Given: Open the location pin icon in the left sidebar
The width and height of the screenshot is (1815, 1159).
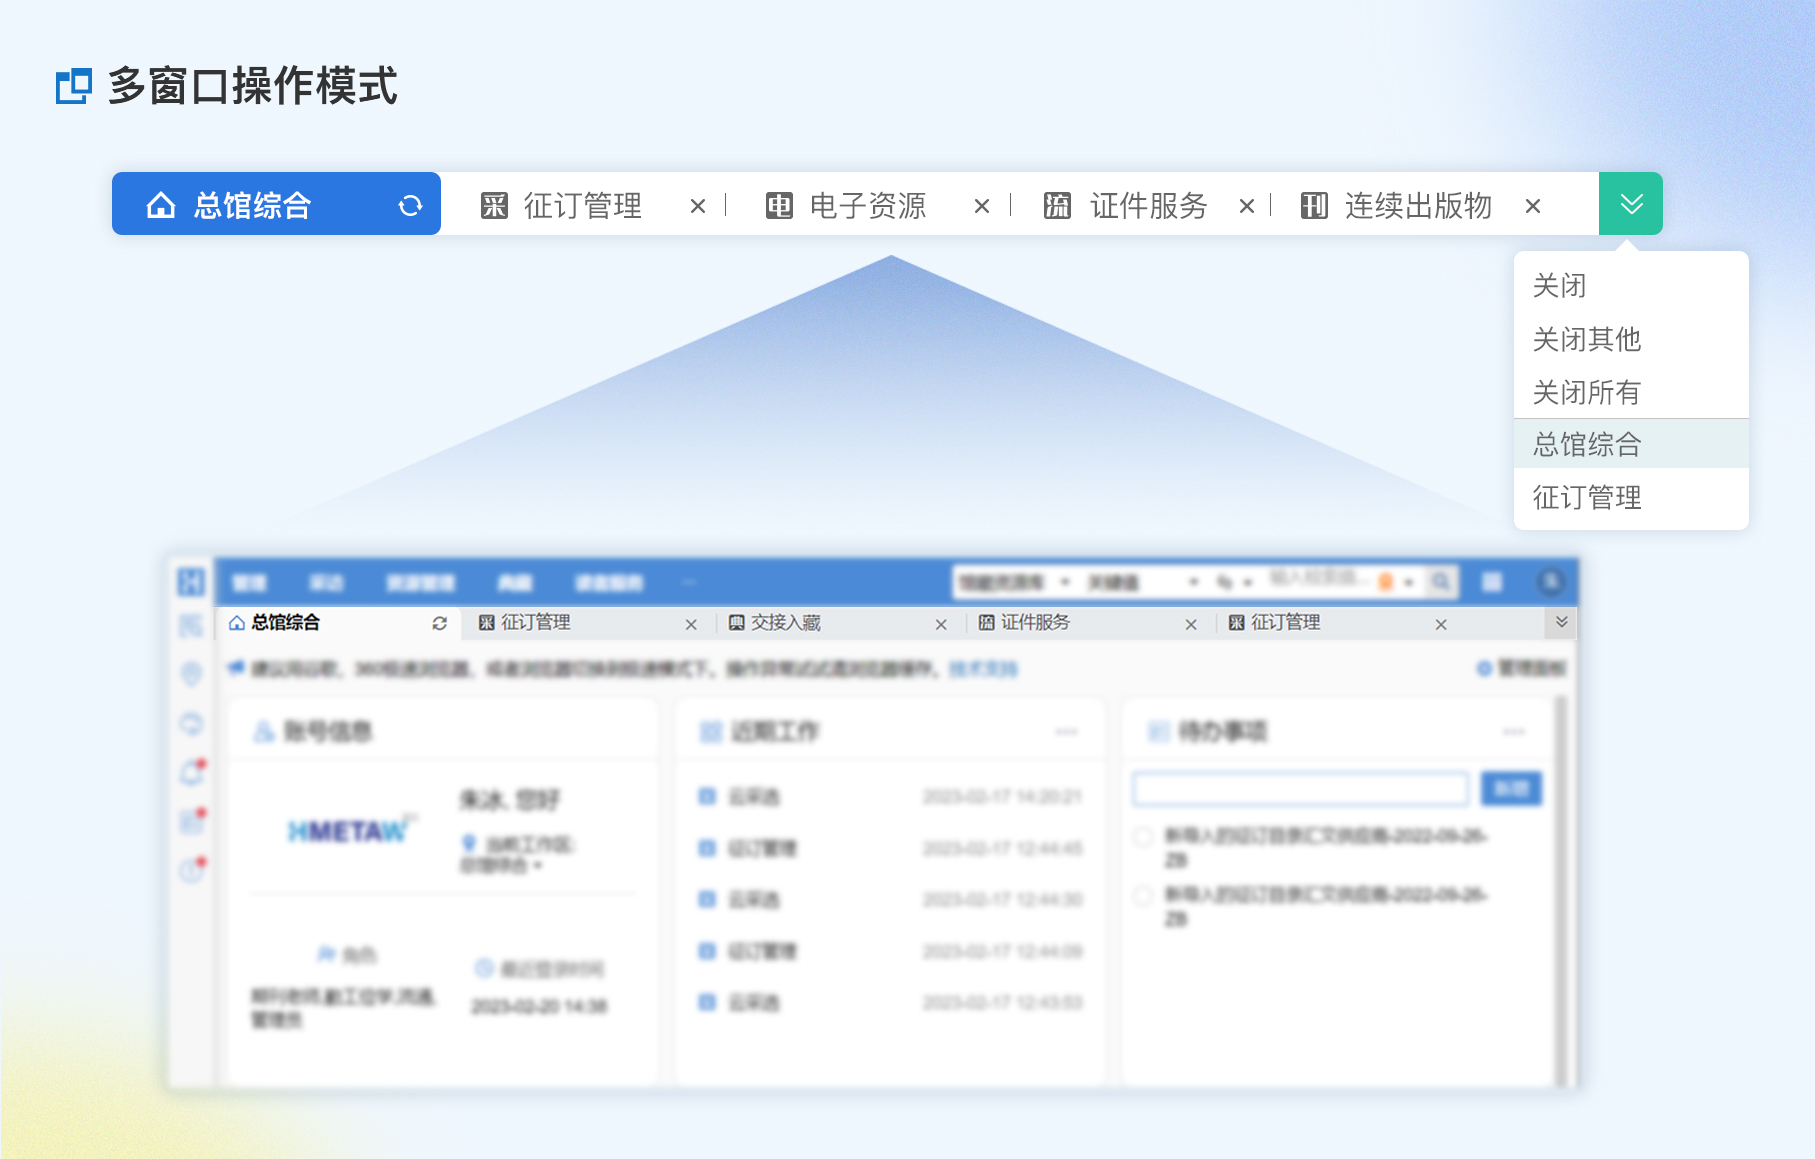Looking at the screenshot, I should tap(191, 672).
